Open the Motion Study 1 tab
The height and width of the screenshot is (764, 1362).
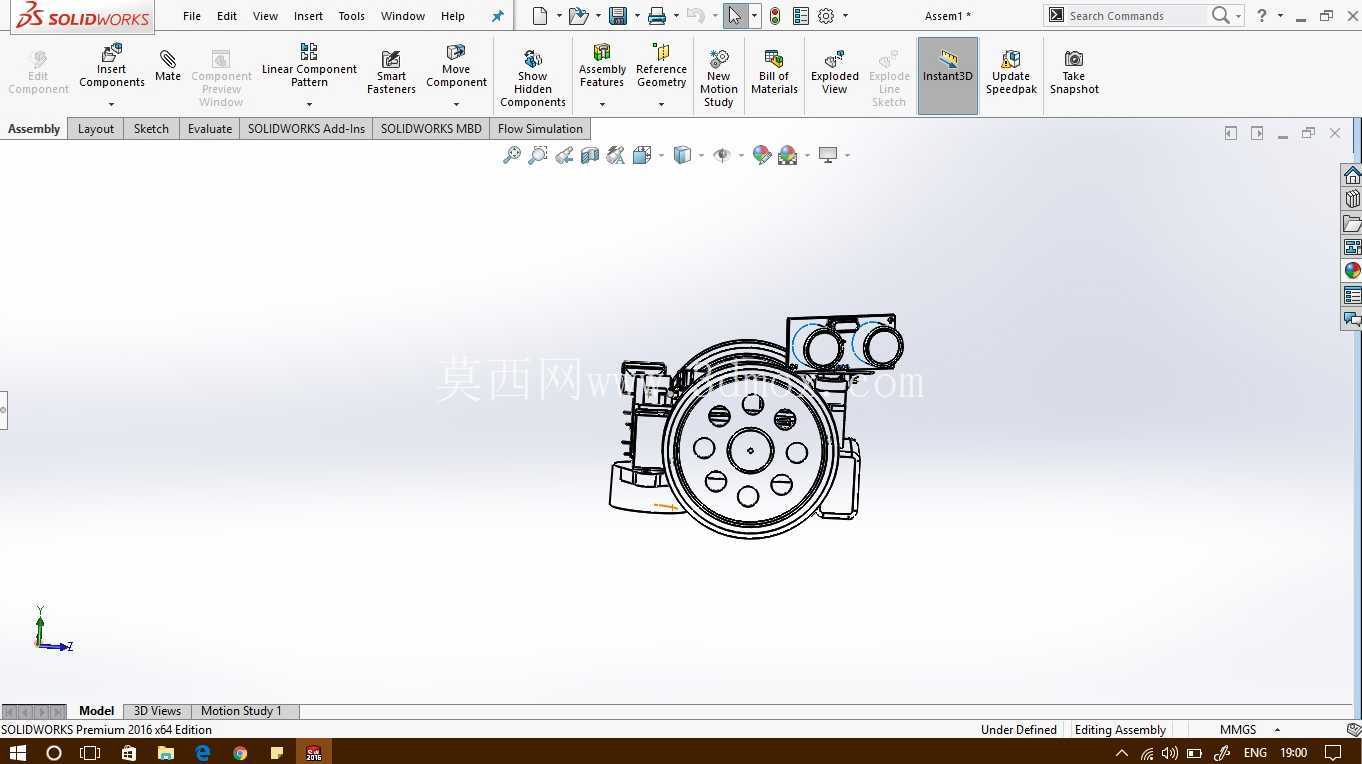click(x=241, y=711)
